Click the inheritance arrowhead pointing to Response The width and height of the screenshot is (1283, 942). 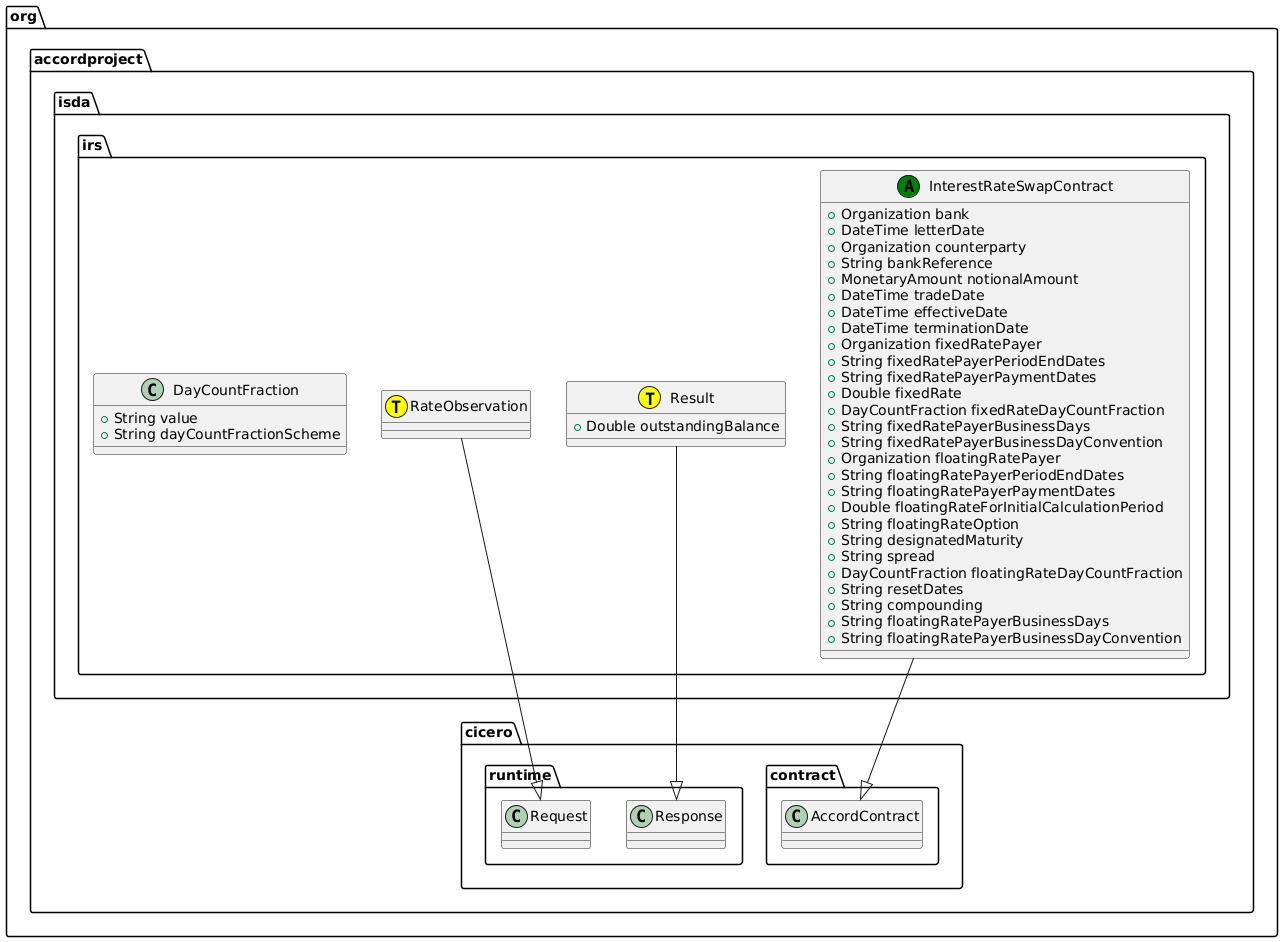click(677, 790)
